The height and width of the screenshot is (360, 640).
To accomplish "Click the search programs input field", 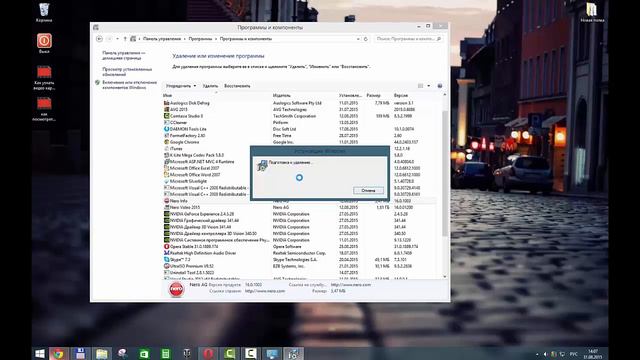I will [408, 39].
